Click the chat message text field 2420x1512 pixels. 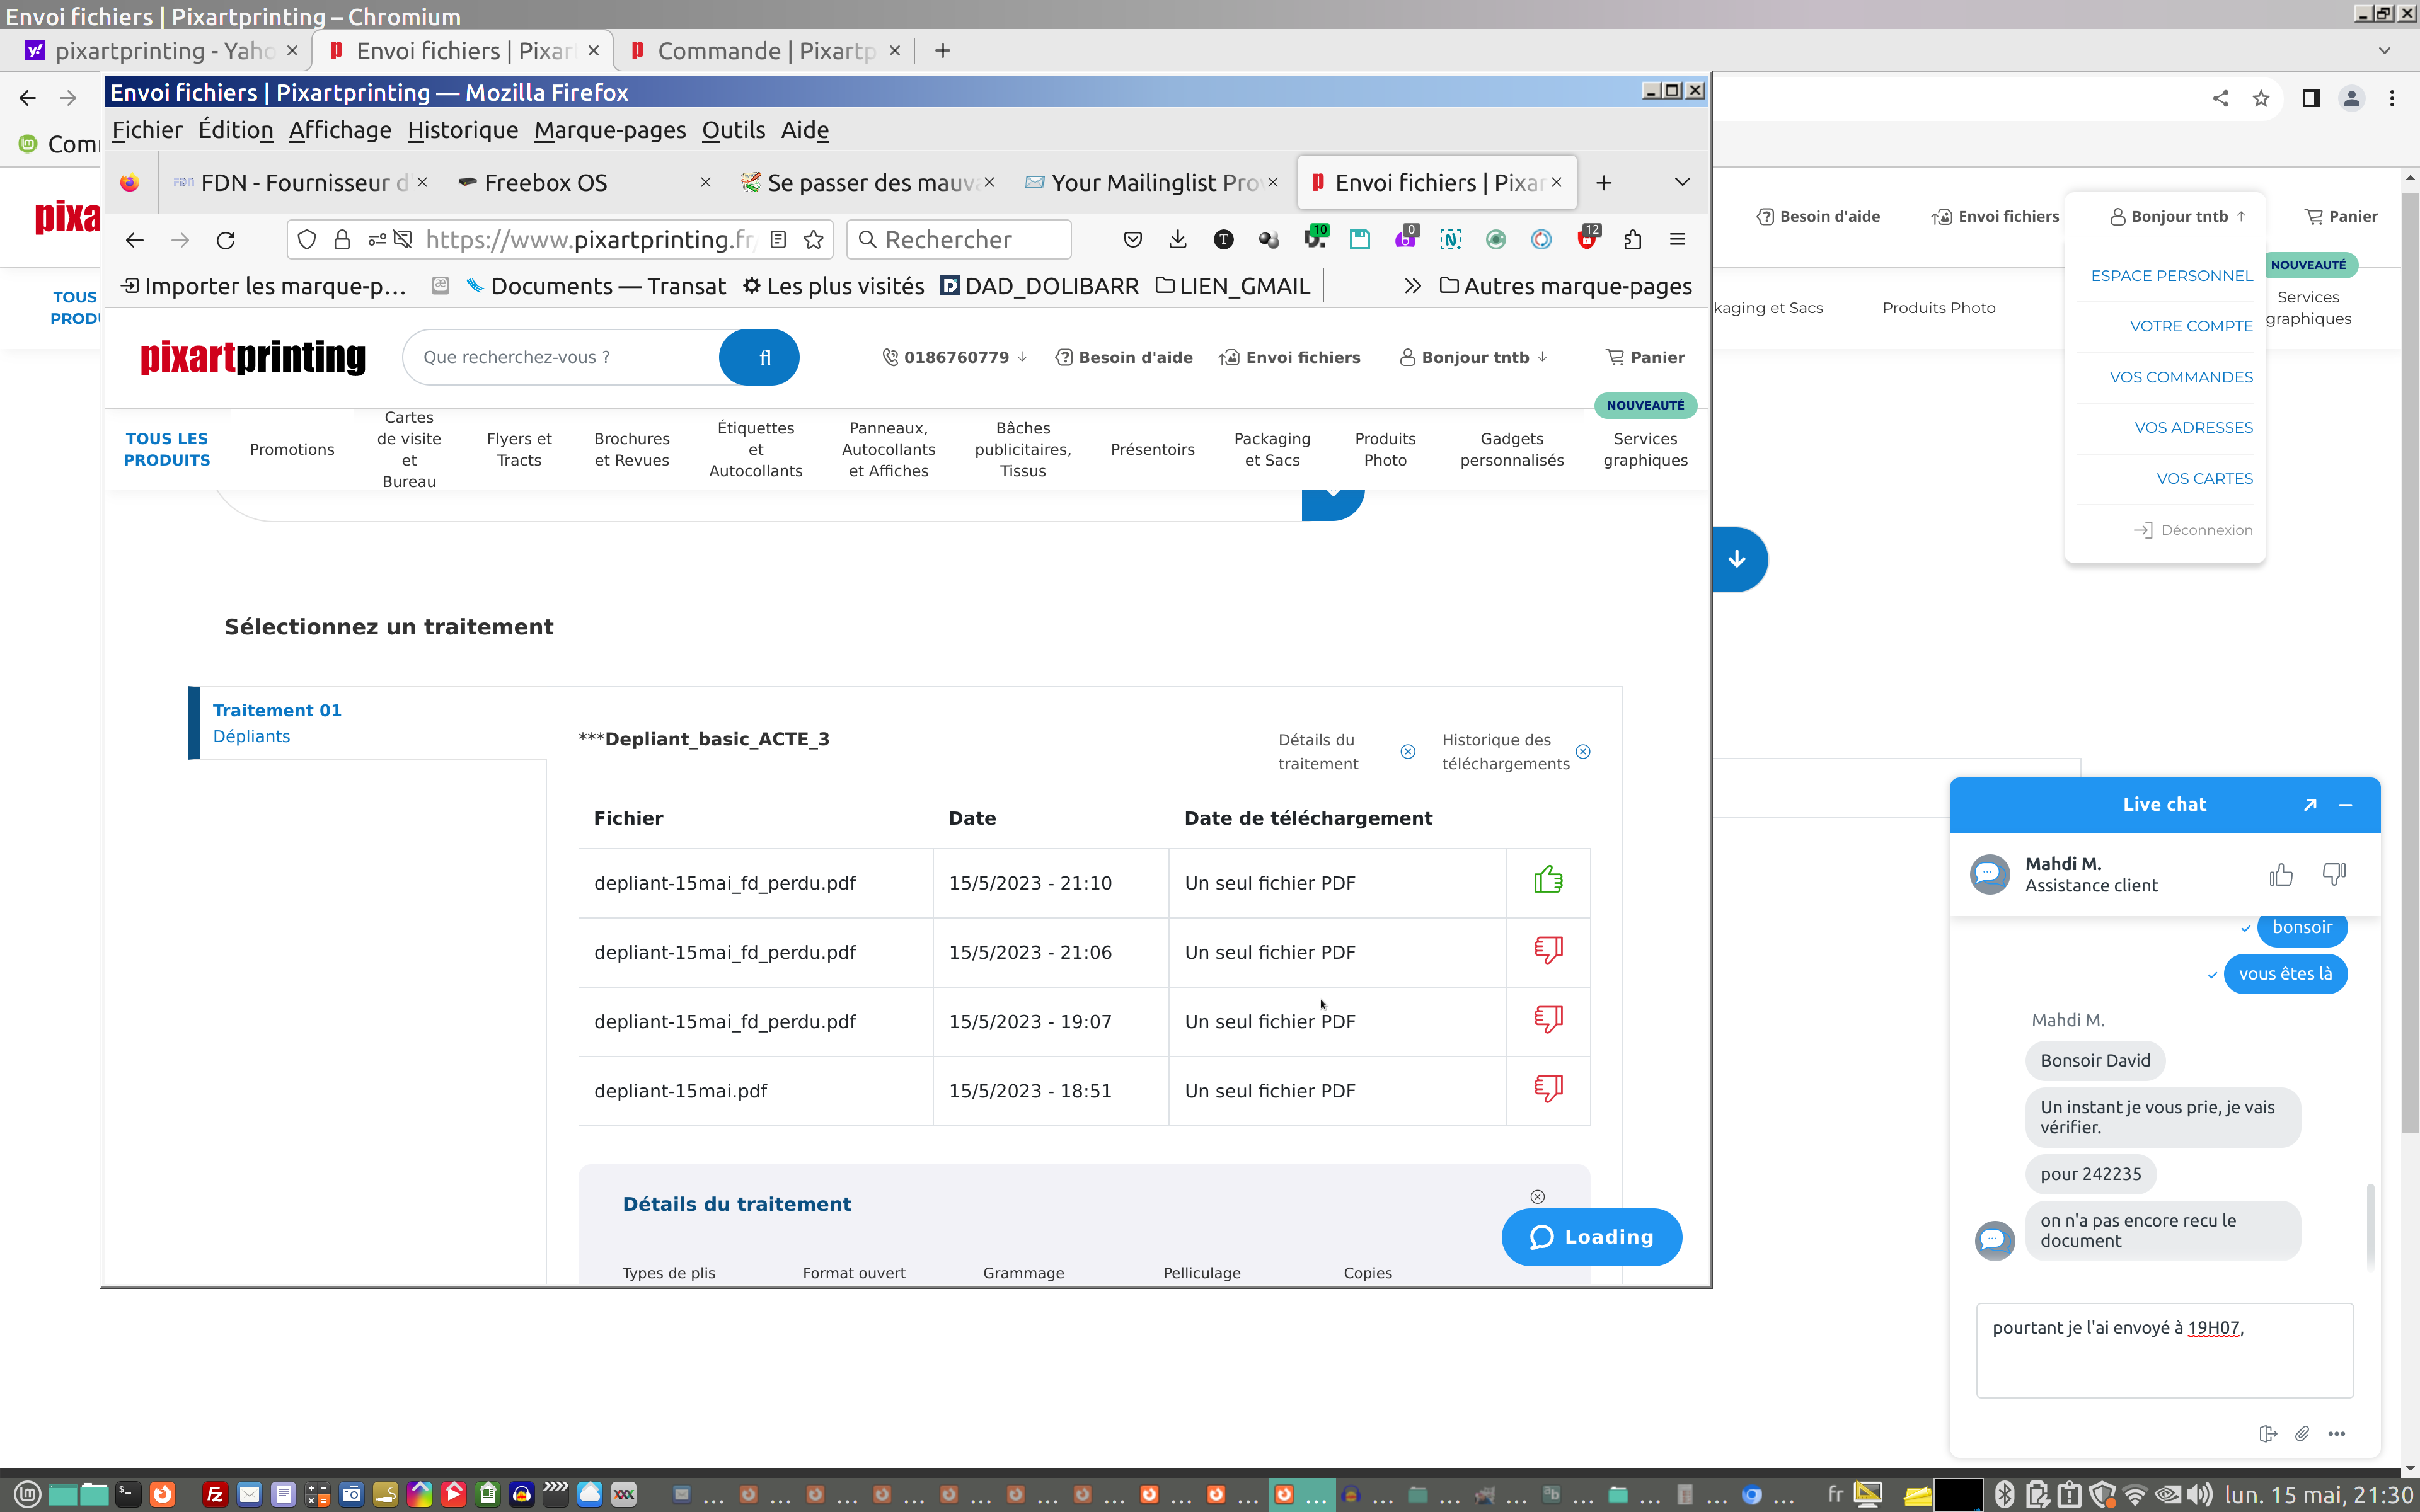pos(2164,1350)
